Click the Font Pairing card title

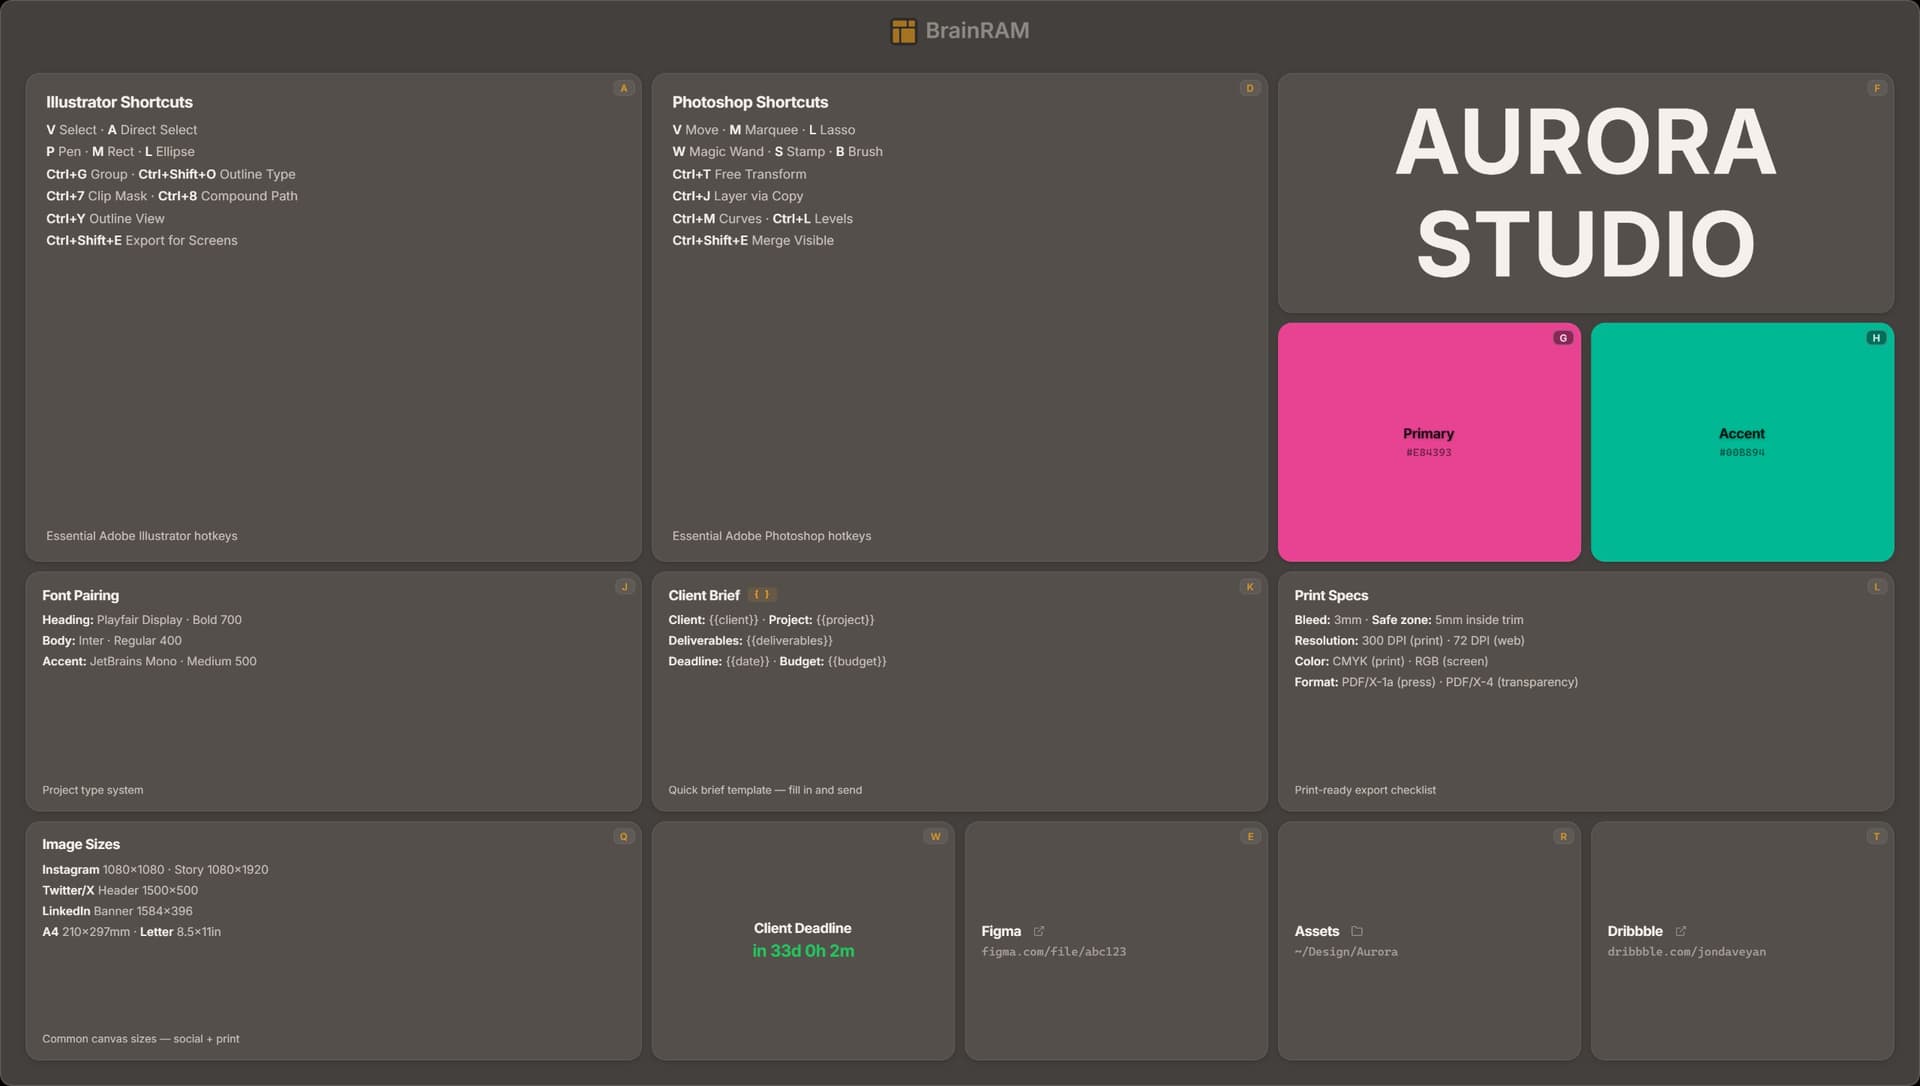(x=80, y=595)
